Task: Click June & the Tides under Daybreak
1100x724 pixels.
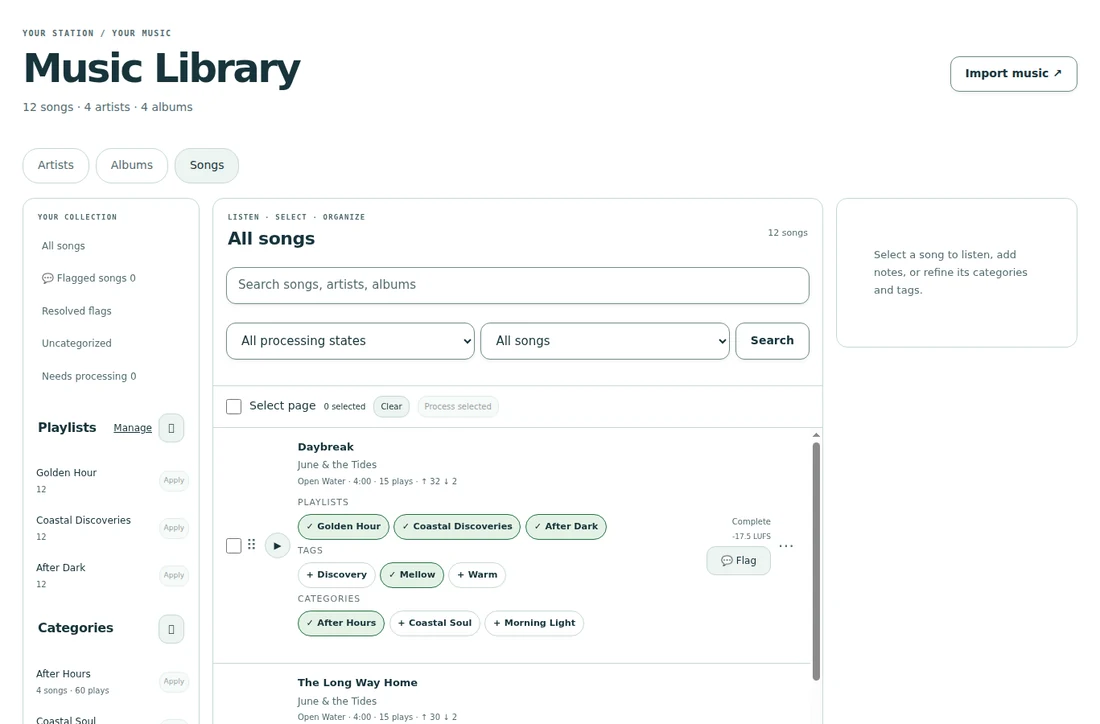Action: pyautogui.click(x=337, y=465)
